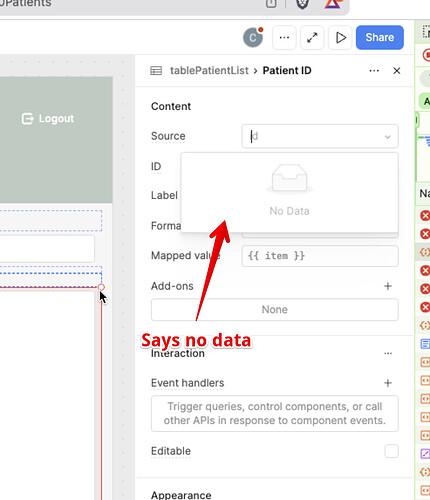Open app preview with play icon
Screen dimensions: 430x500
[340, 38]
